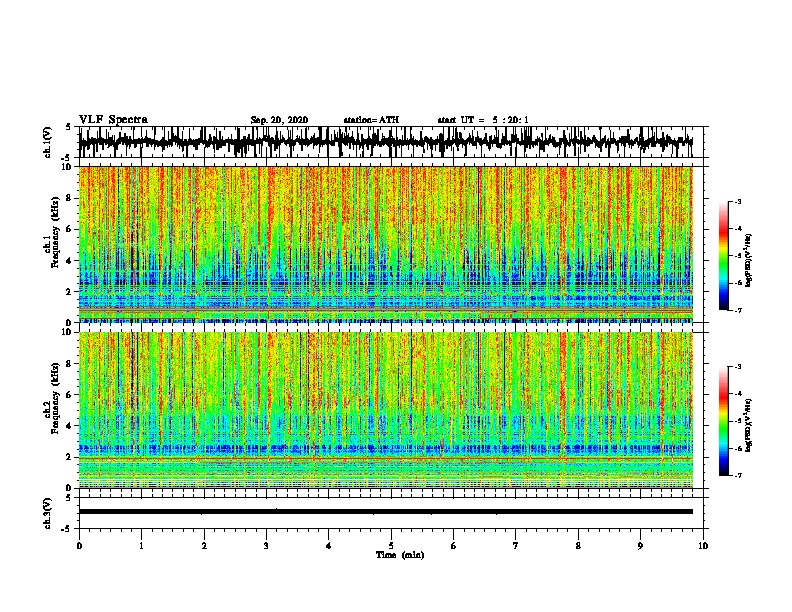Click the "Time (min)" axis title
Viewport: 792px width, 612px height.
tap(400, 555)
